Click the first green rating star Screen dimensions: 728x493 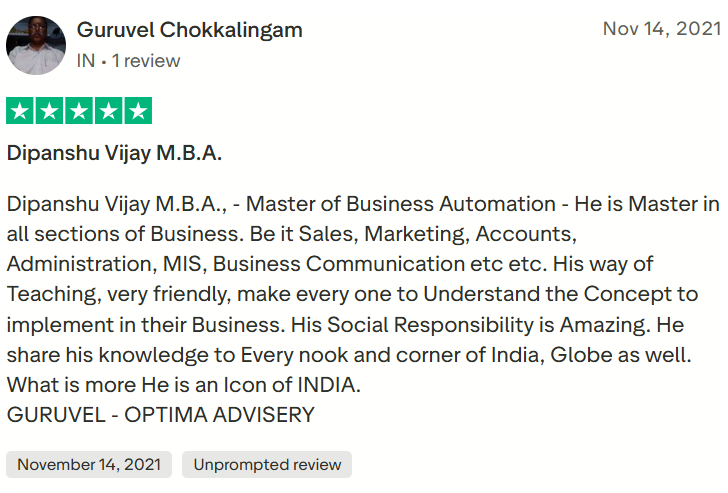[x=20, y=110]
